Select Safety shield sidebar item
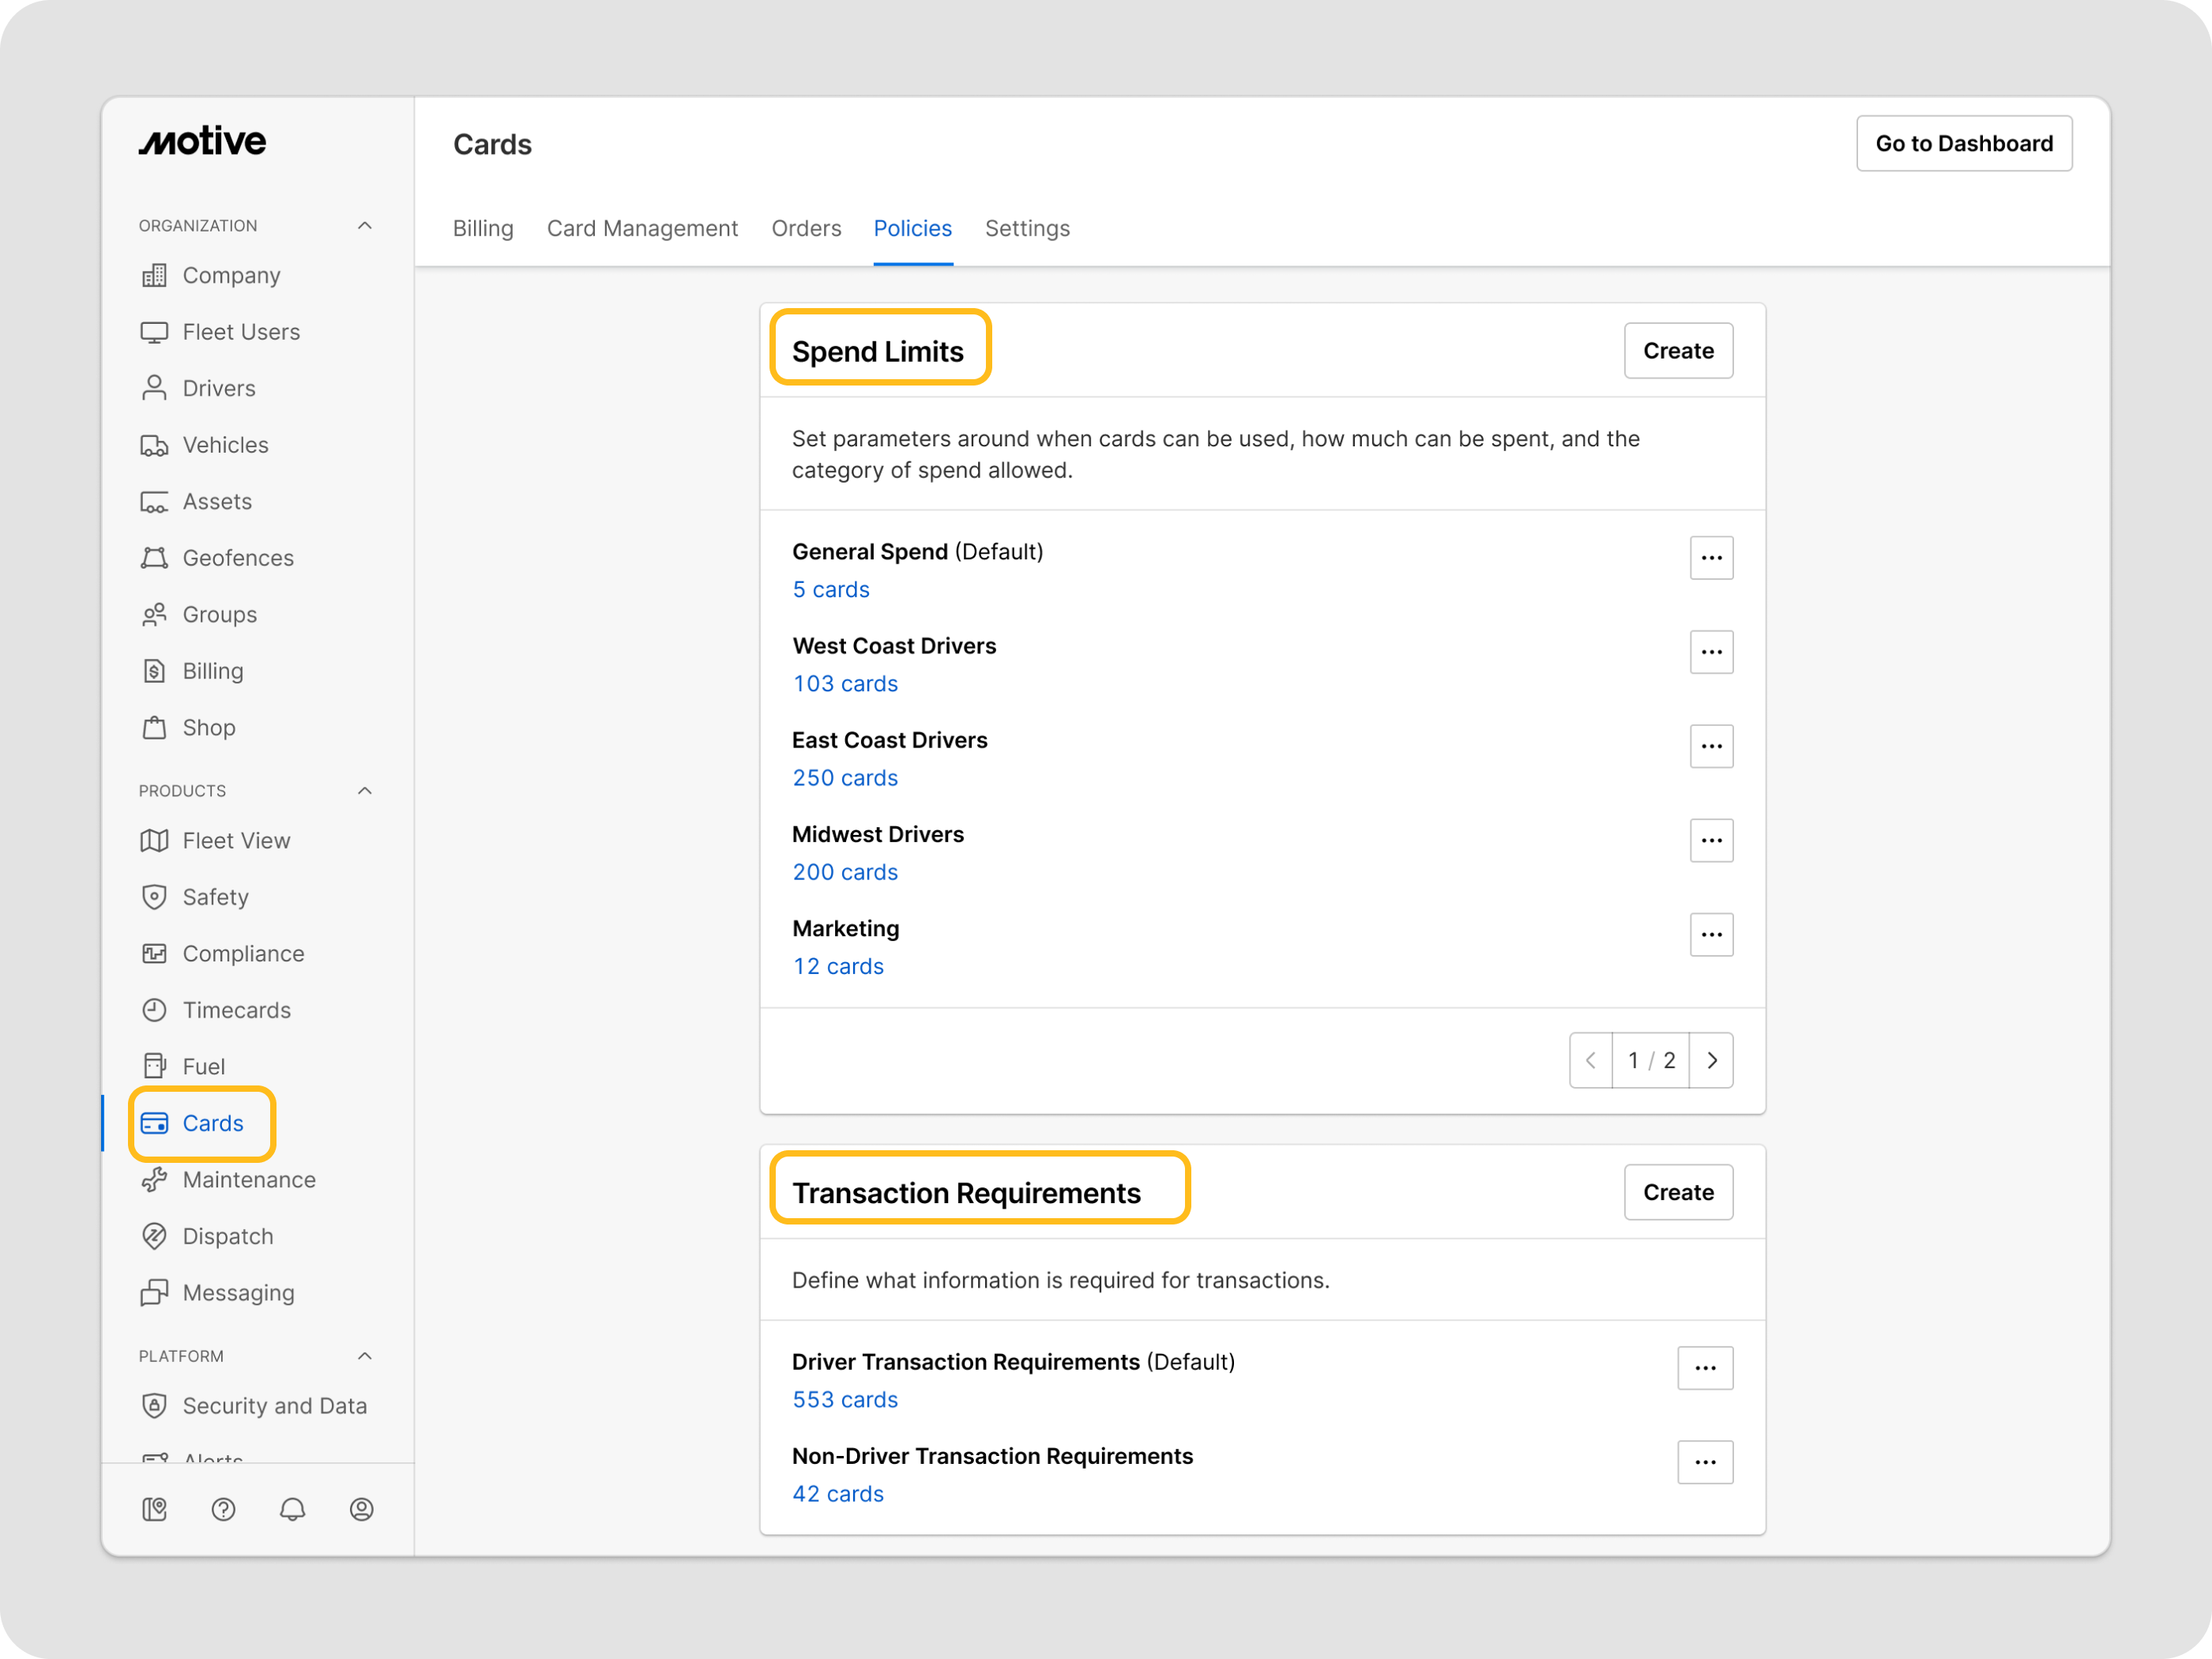The image size is (2212, 1659). (x=215, y=897)
